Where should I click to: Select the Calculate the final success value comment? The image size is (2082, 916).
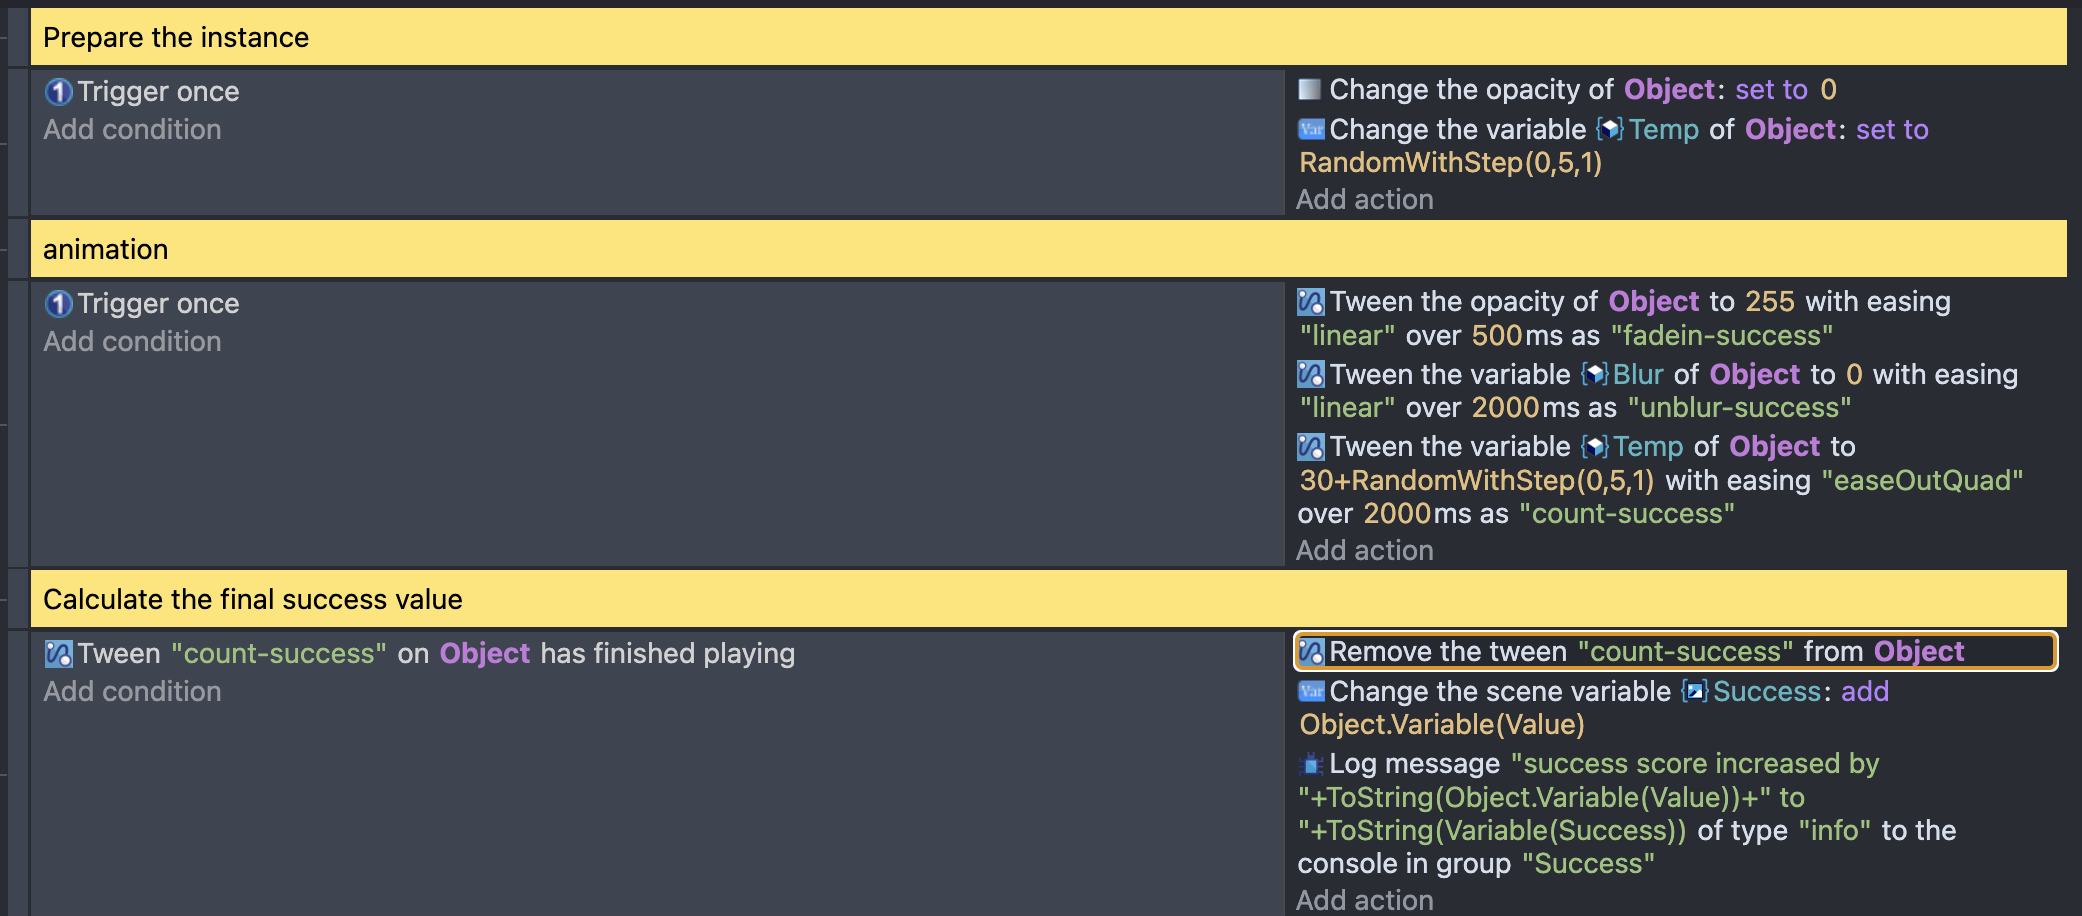1048,599
